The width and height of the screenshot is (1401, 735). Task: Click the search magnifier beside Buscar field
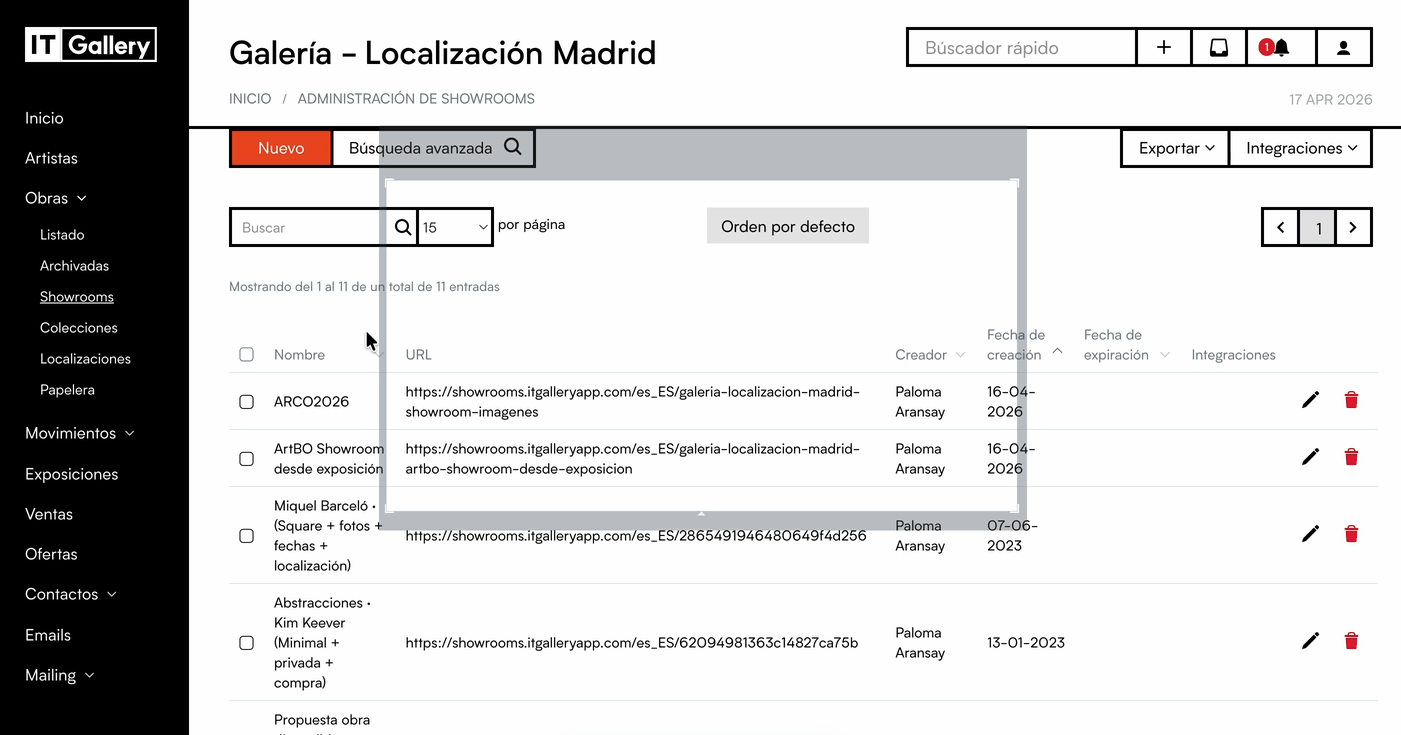pos(403,227)
